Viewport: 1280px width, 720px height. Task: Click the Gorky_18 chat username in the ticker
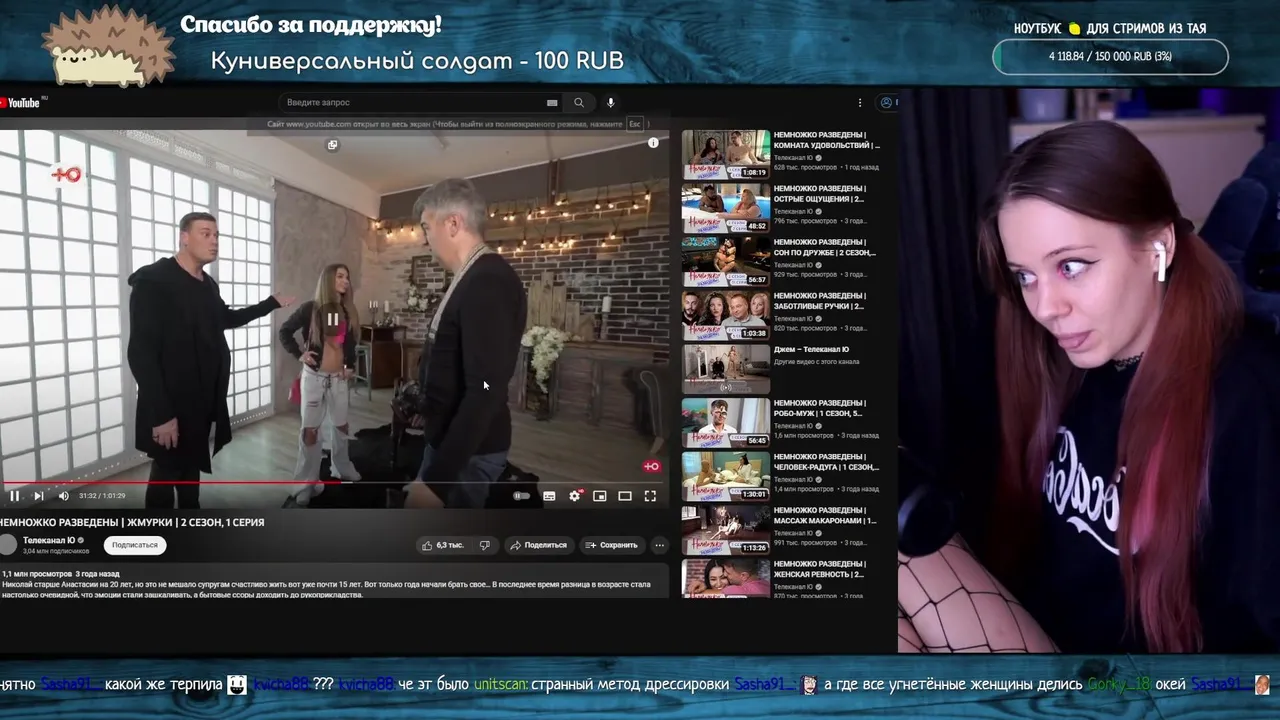coord(1120,685)
